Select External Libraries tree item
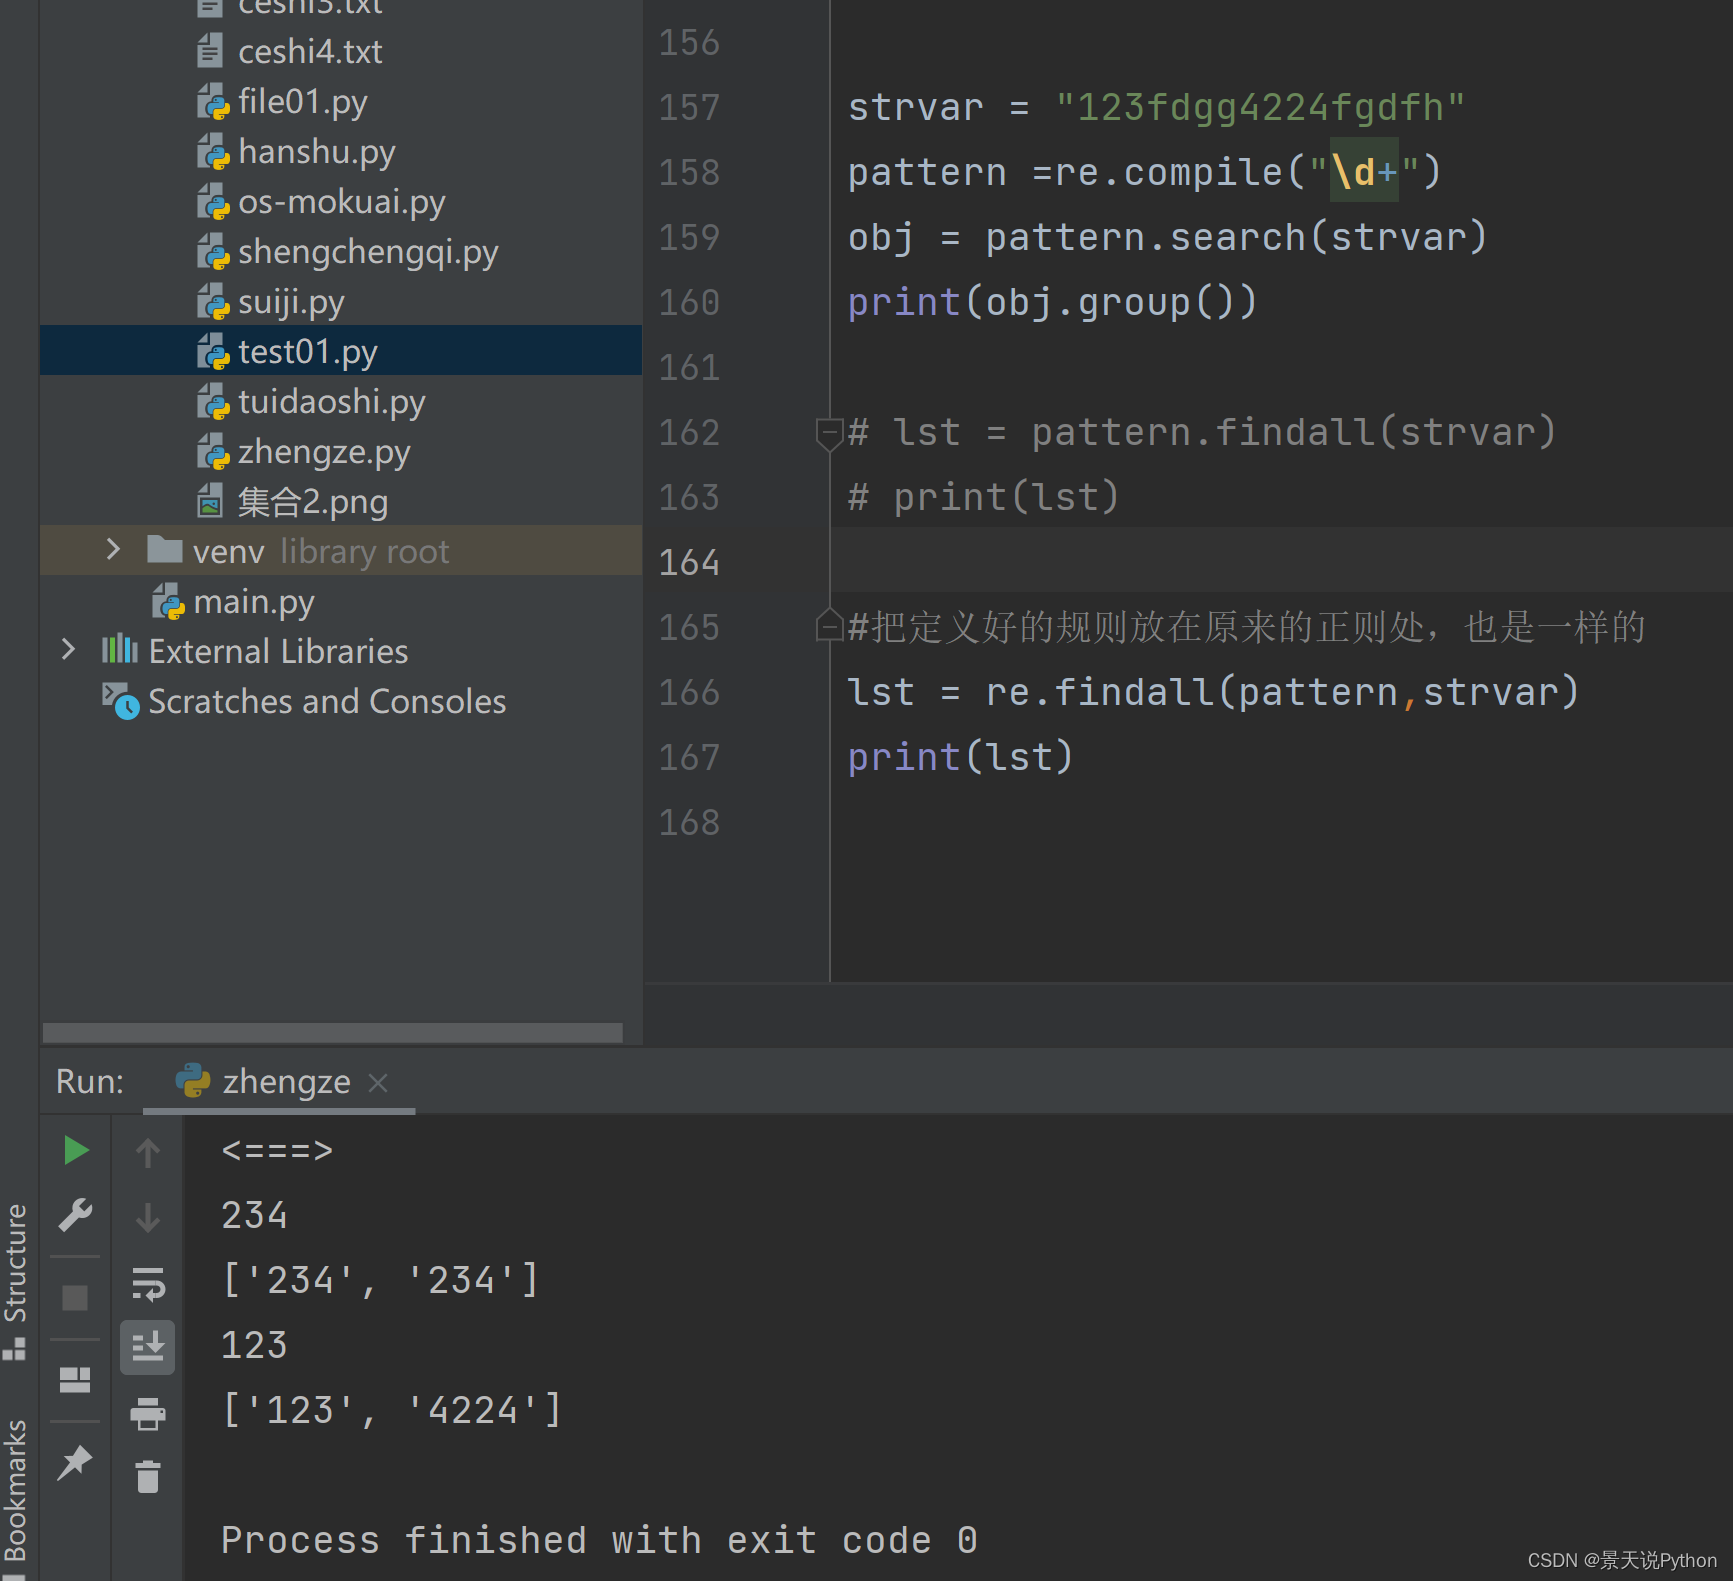The height and width of the screenshot is (1581, 1733). click(278, 651)
